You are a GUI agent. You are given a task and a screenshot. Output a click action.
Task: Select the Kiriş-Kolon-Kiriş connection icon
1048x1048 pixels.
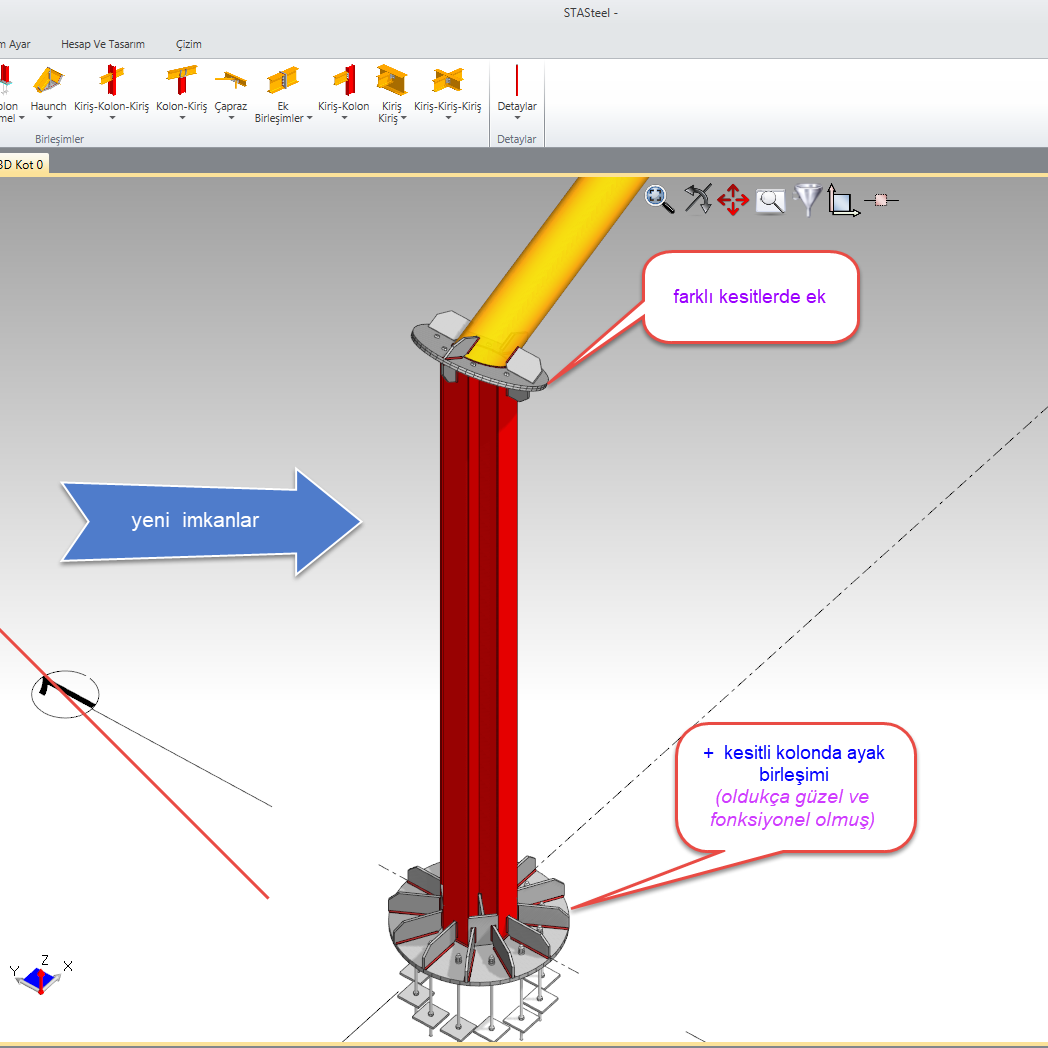(x=111, y=82)
